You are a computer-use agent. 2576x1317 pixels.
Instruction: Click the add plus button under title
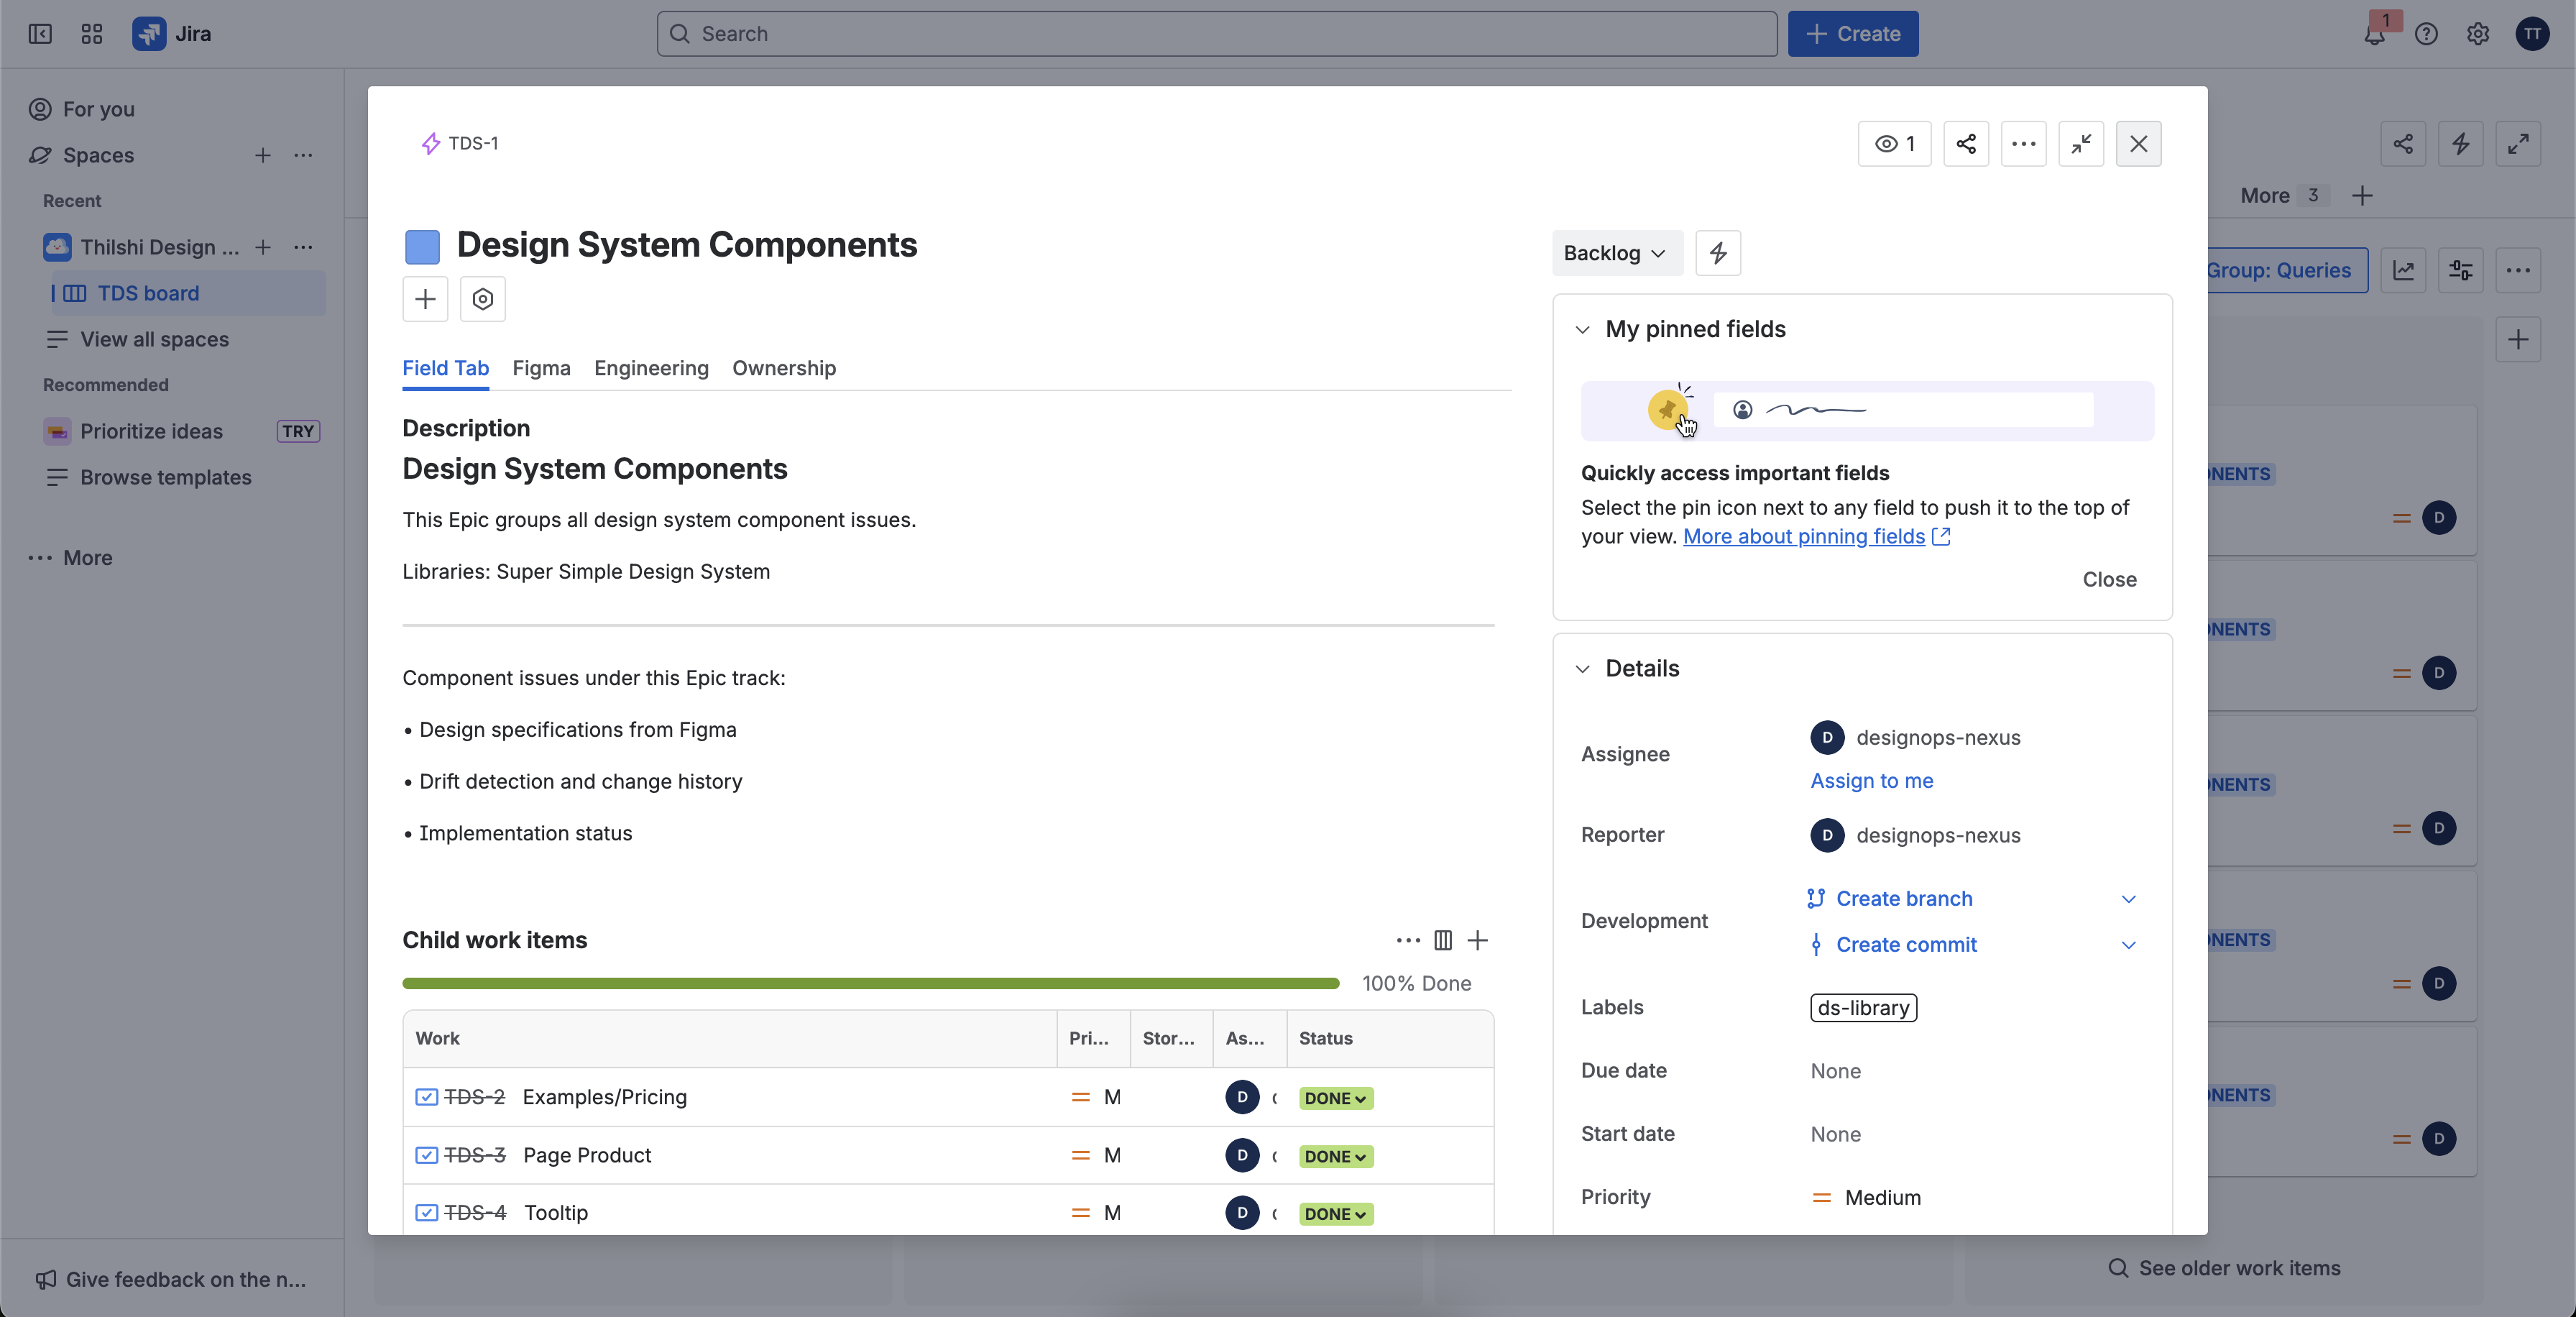coord(425,299)
